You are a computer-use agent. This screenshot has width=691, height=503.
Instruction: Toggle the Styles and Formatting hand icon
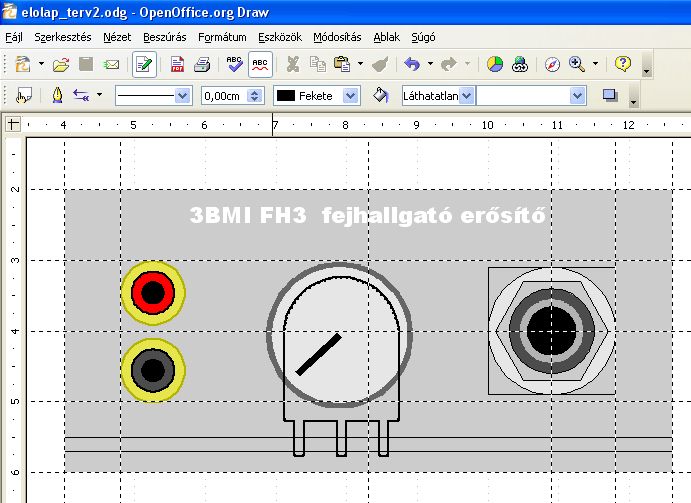23,96
